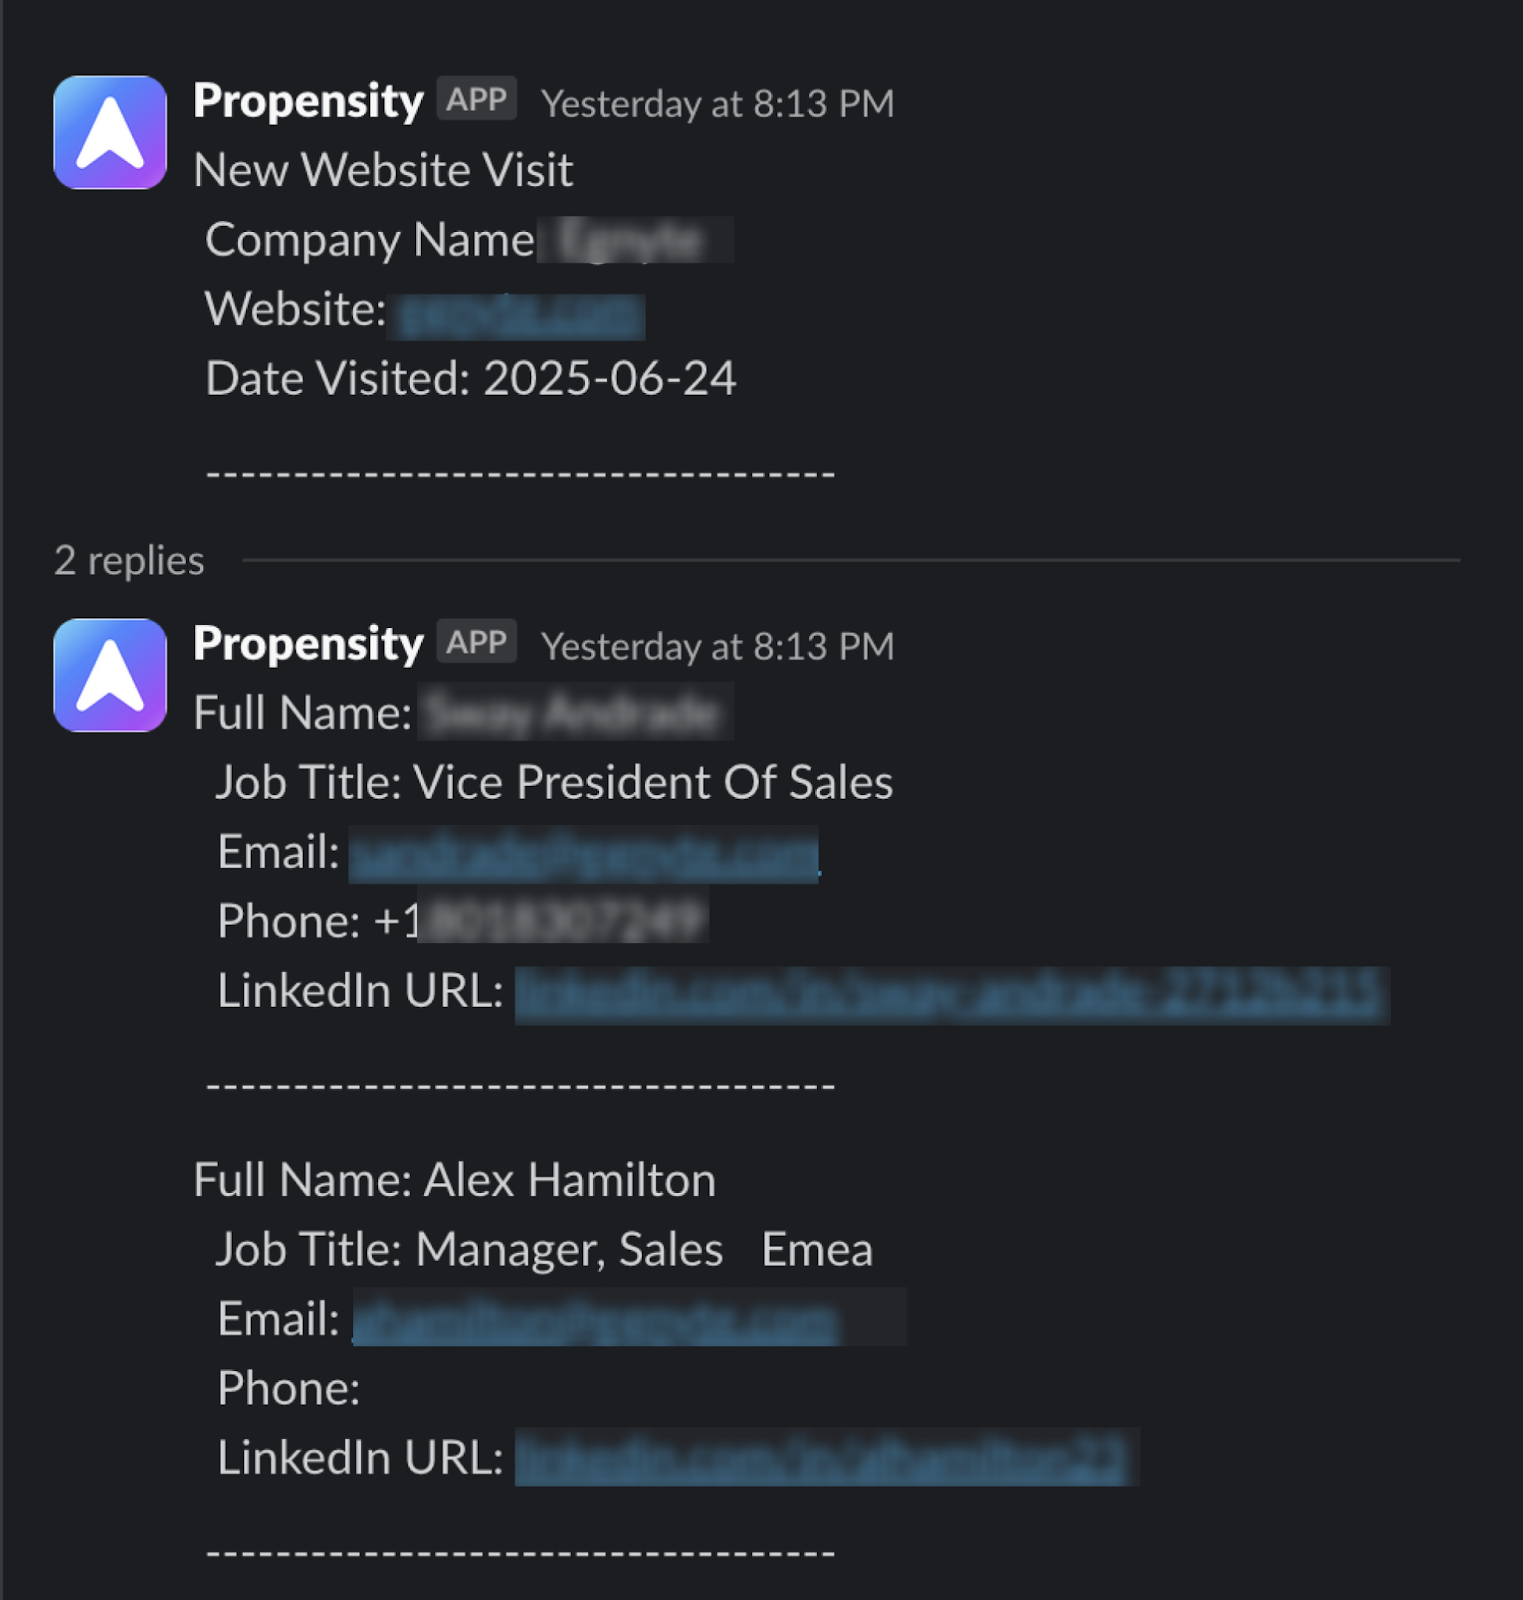Open the blurred company website link
The image size is (1523, 1600).
(518, 314)
